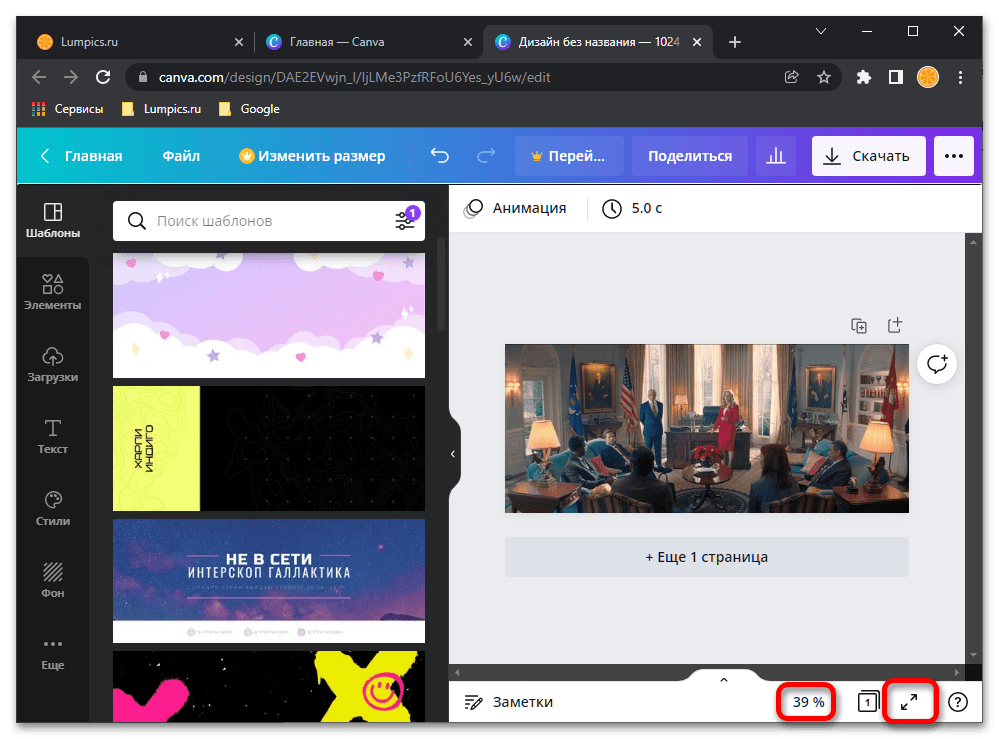Open the Сервисы apps bookmark
The width and height of the screenshot is (999, 739).
(67, 109)
